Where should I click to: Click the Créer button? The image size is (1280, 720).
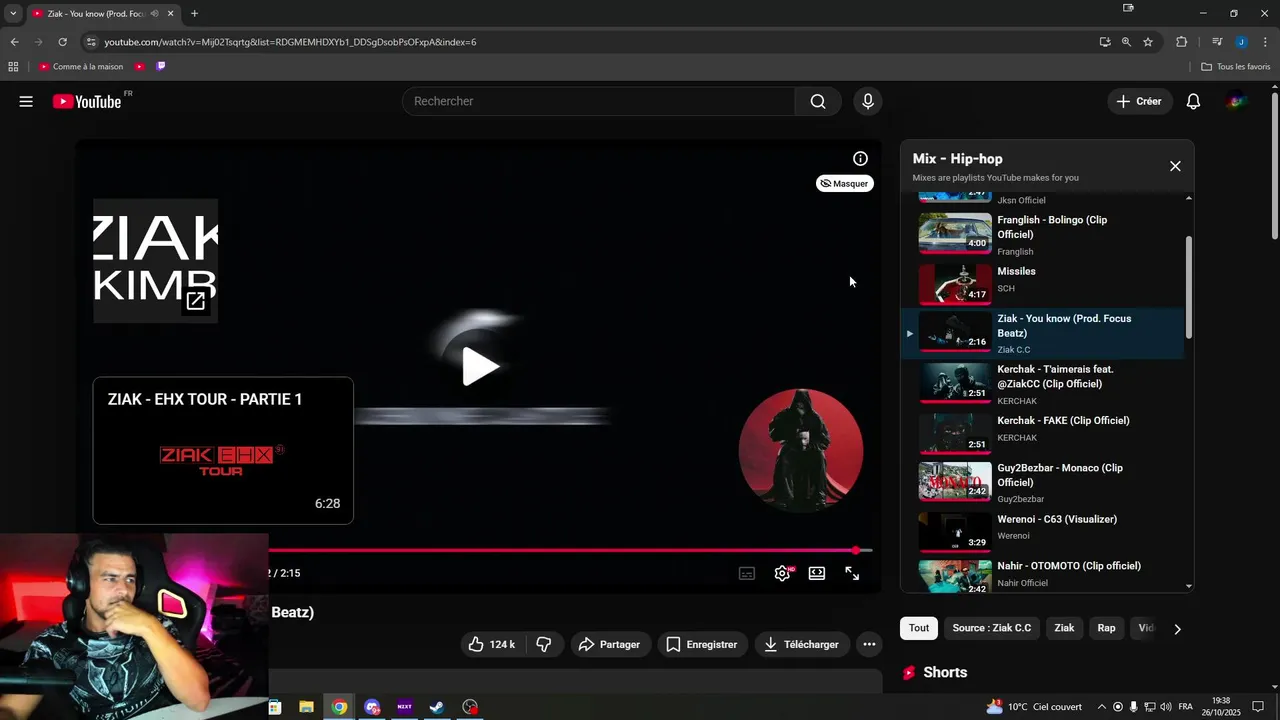(x=1139, y=101)
